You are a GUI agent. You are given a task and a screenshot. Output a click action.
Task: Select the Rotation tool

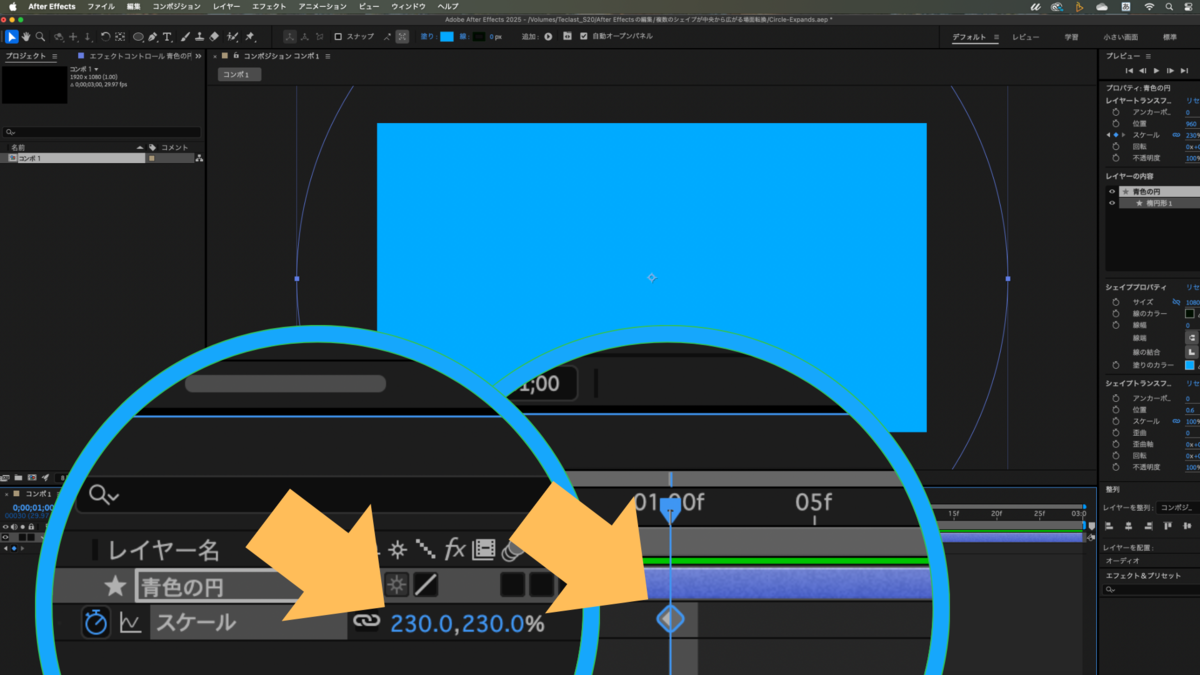tap(105, 37)
